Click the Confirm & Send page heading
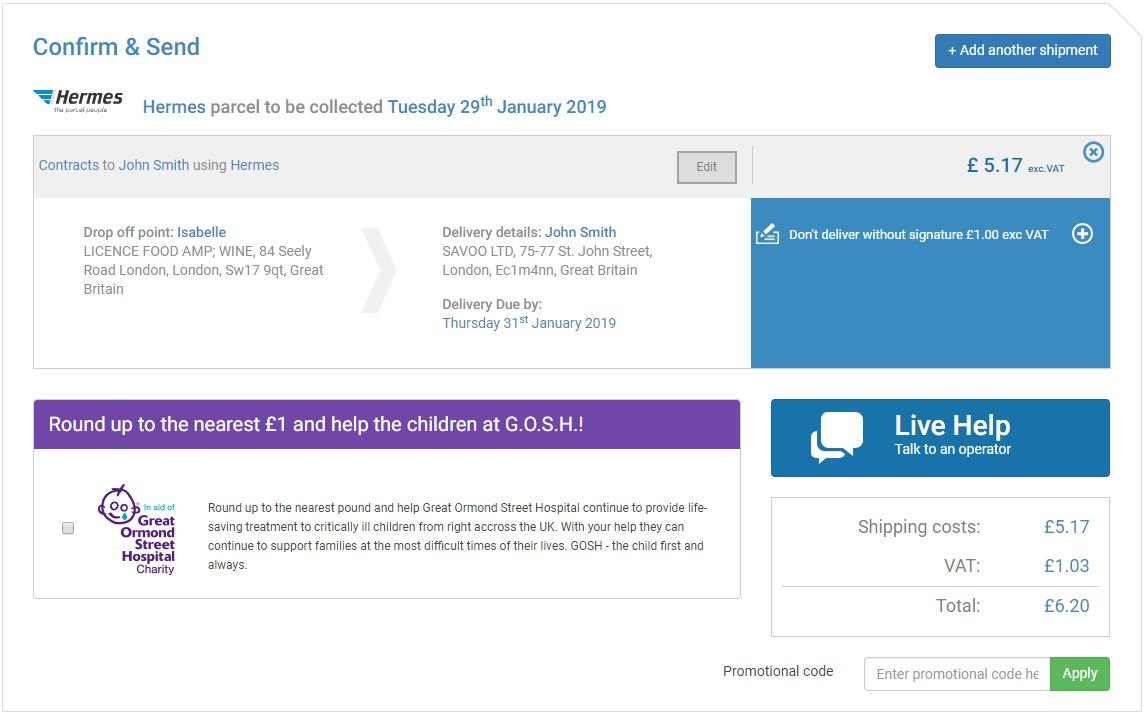This screenshot has width=1148, height=716. [116, 46]
